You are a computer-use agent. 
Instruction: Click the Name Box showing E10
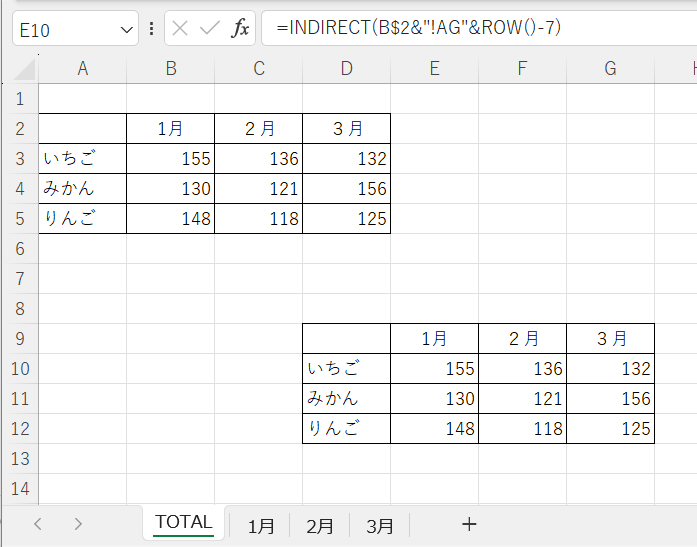tap(60, 30)
